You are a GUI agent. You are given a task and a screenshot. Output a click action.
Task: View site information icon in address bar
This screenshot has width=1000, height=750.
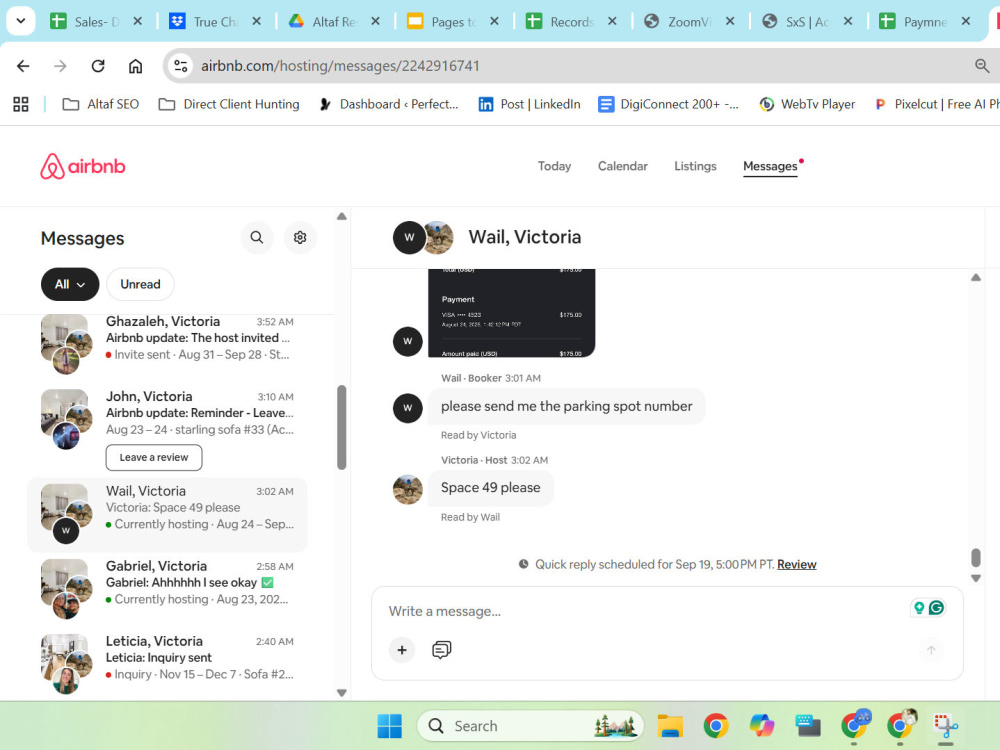point(180,66)
